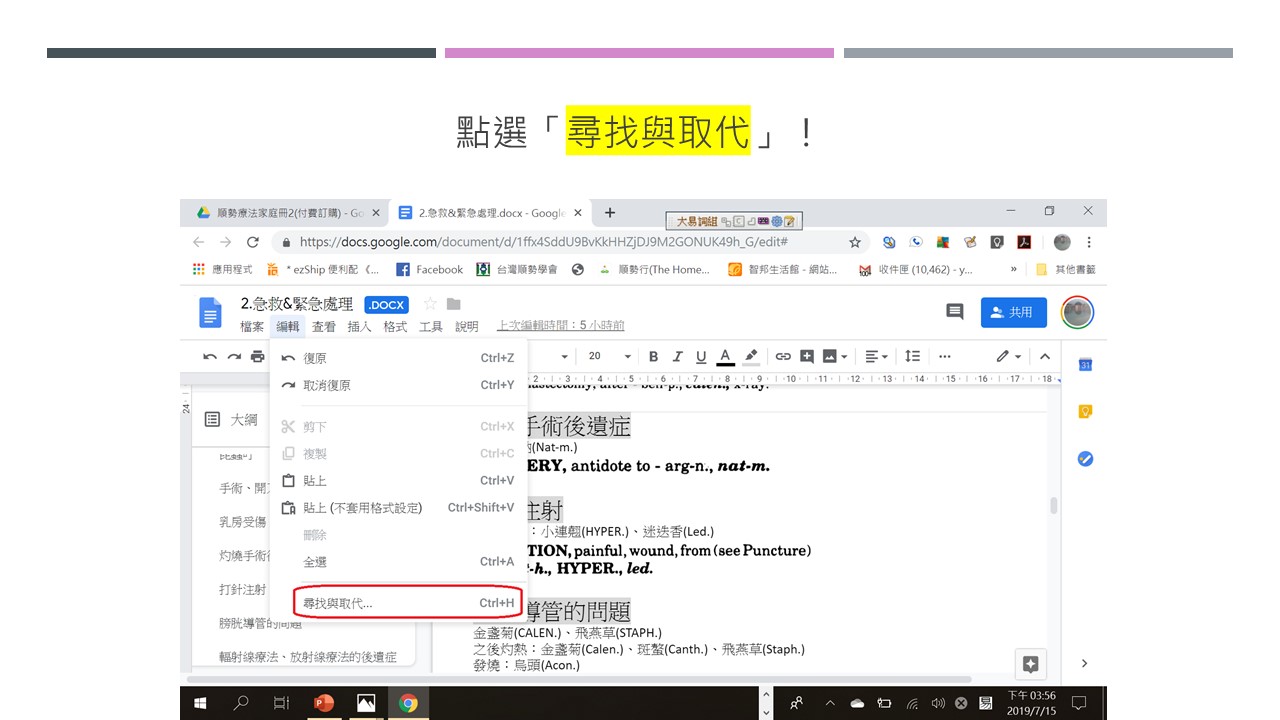
Task: Open the Calendar icon in side panel
Action: (x=1085, y=365)
